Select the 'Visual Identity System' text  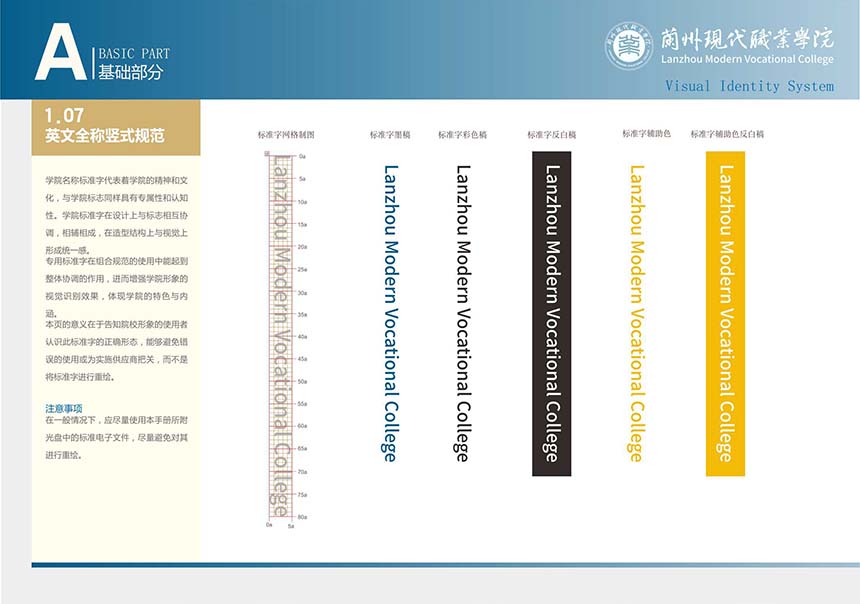[749, 86]
